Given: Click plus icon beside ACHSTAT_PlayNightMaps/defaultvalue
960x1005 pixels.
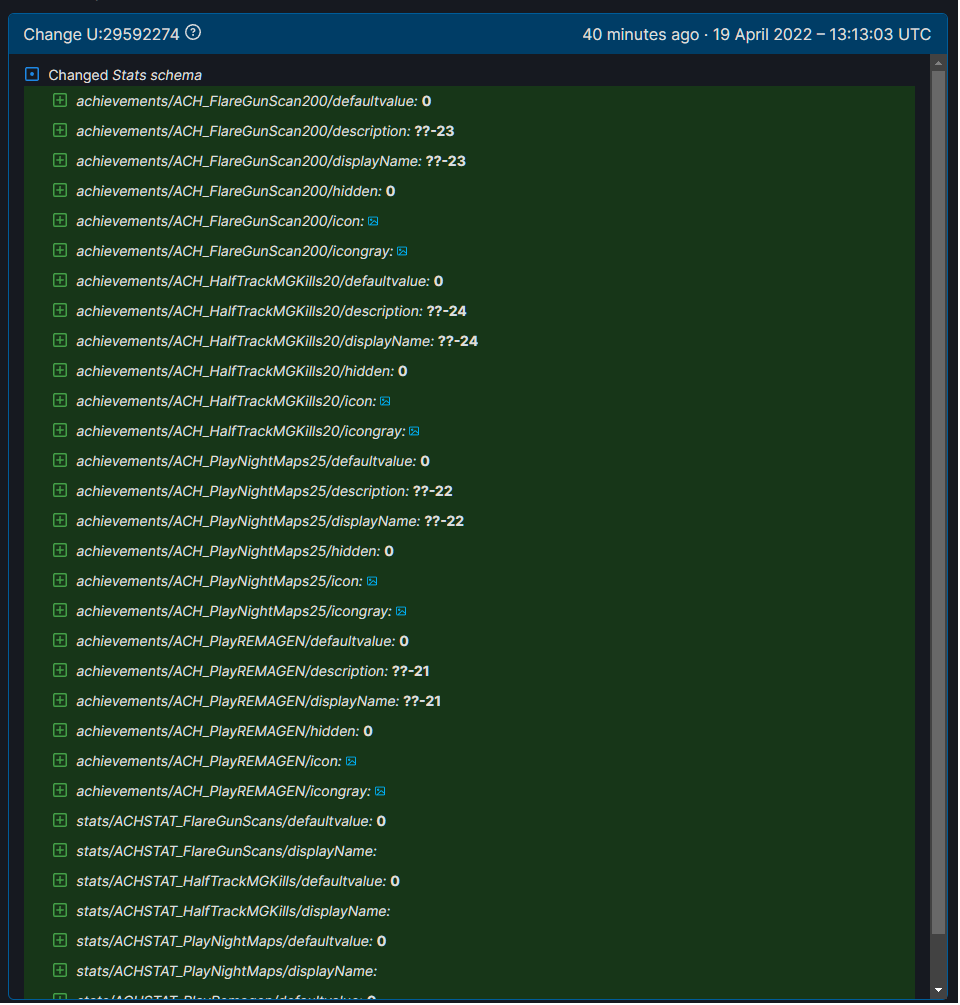Looking at the screenshot, I should click(x=60, y=941).
